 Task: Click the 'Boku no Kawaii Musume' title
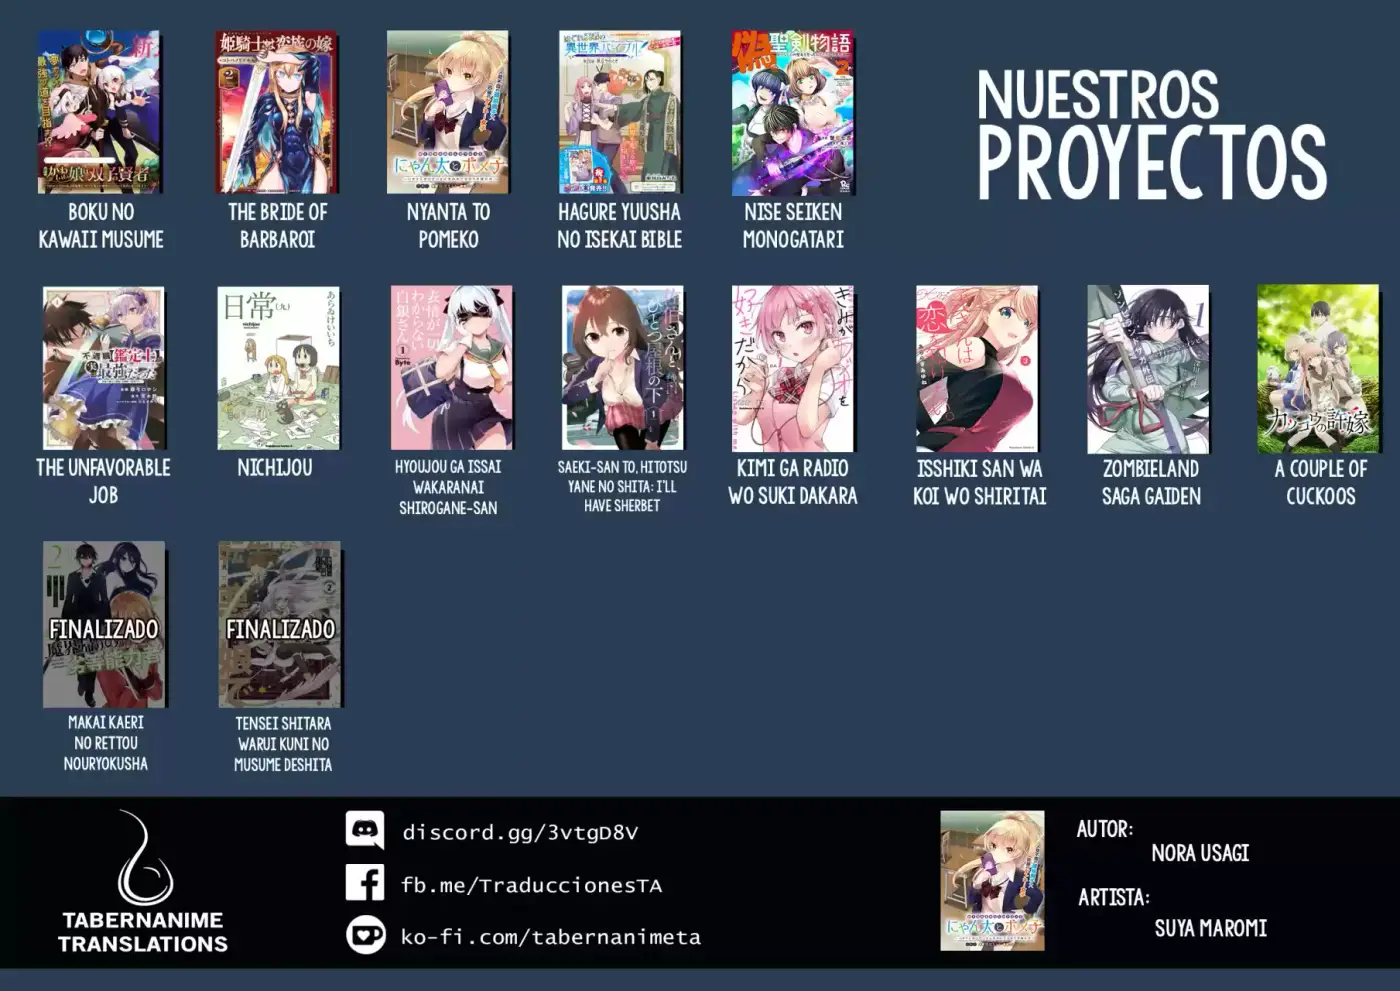[101, 225]
